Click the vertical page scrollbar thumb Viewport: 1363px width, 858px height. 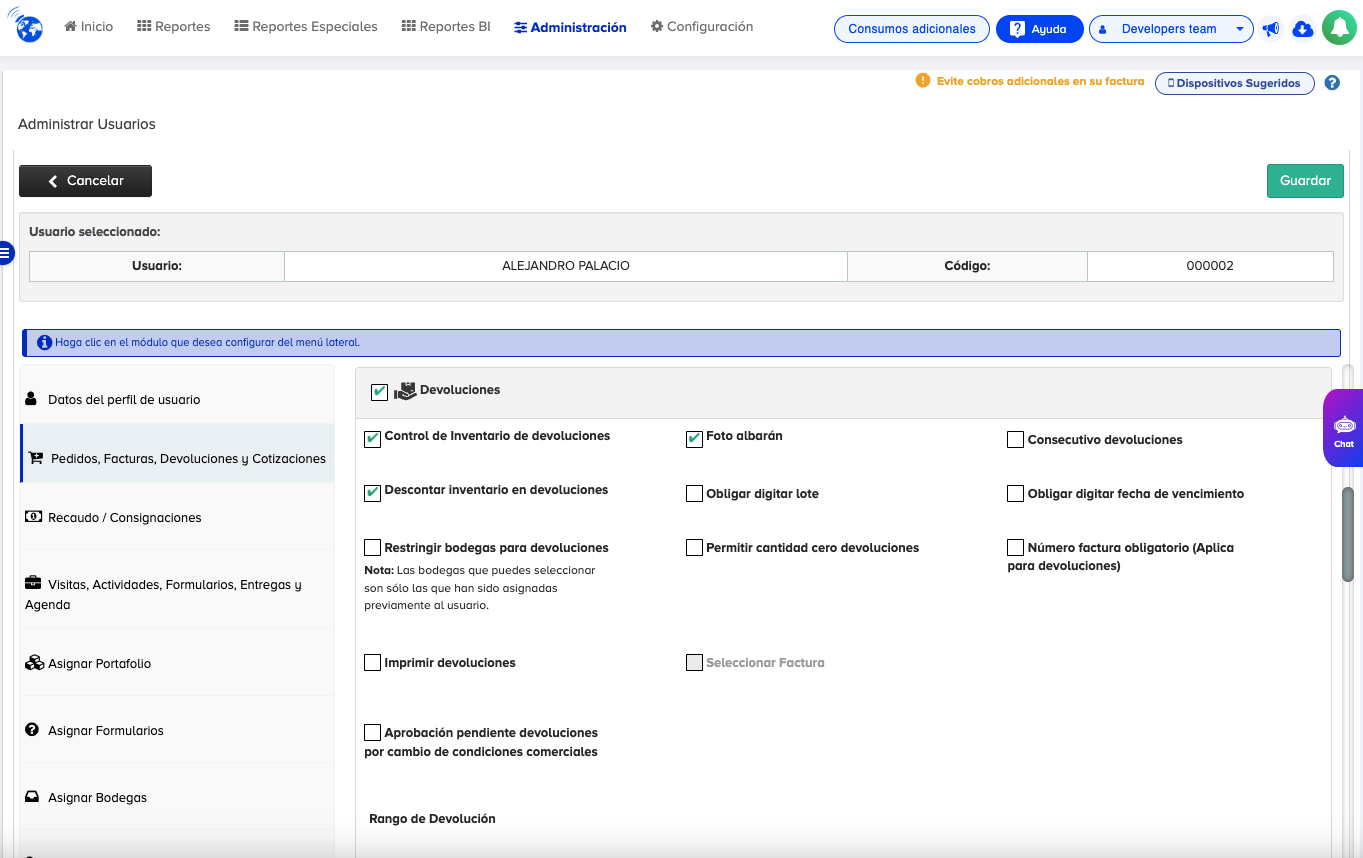coord(1347,534)
